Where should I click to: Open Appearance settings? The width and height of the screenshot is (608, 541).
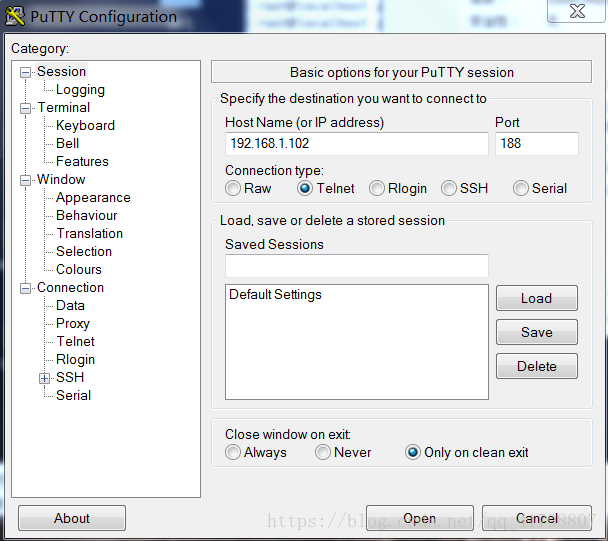click(x=93, y=197)
